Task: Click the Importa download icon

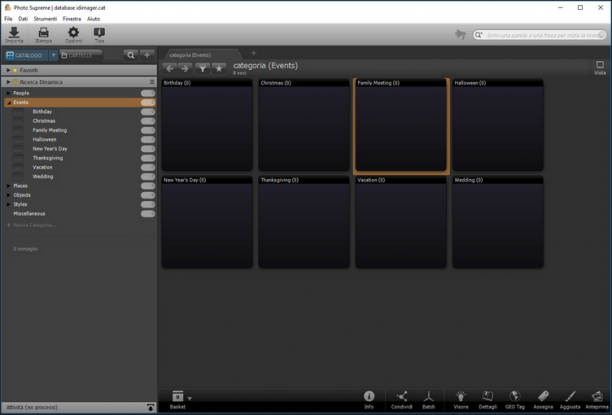Action: pos(14,33)
